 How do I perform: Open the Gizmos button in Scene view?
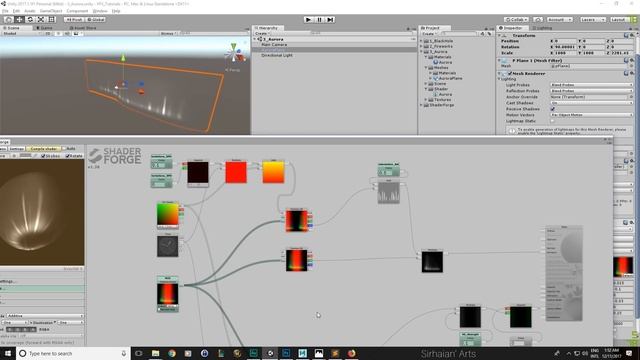pyautogui.click(x=168, y=33)
